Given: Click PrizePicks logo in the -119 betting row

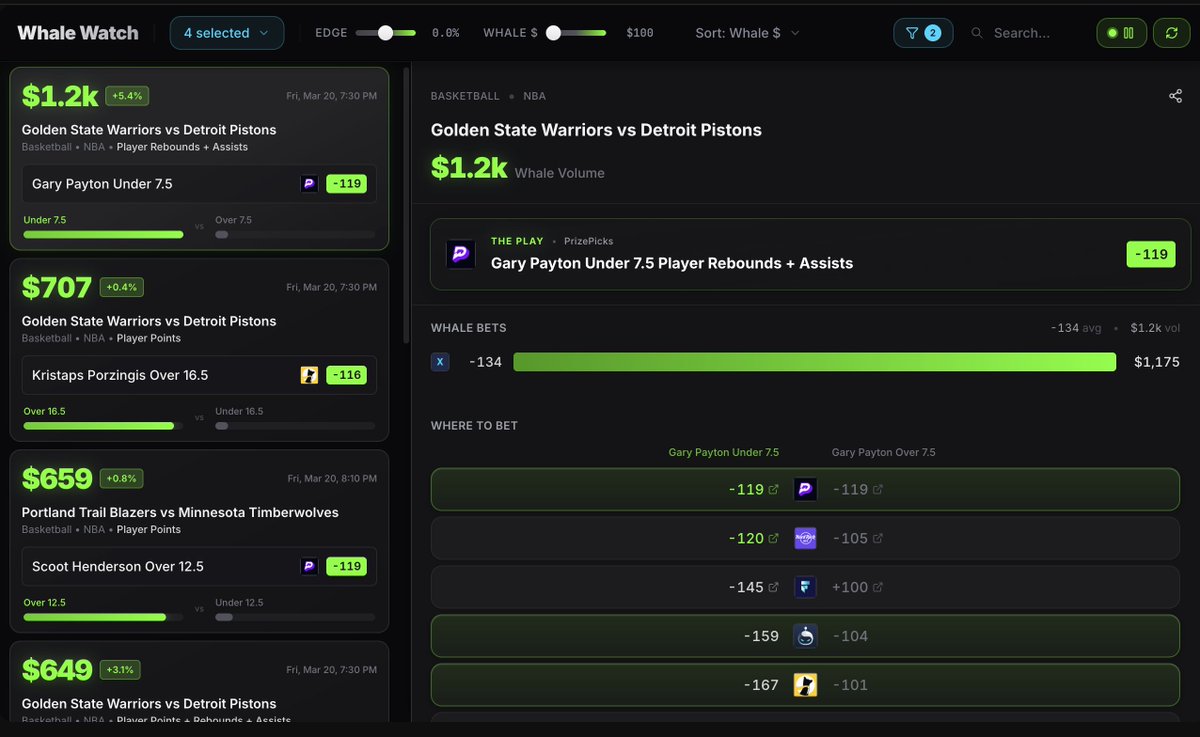Looking at the screenshot, I should point(805,489).
